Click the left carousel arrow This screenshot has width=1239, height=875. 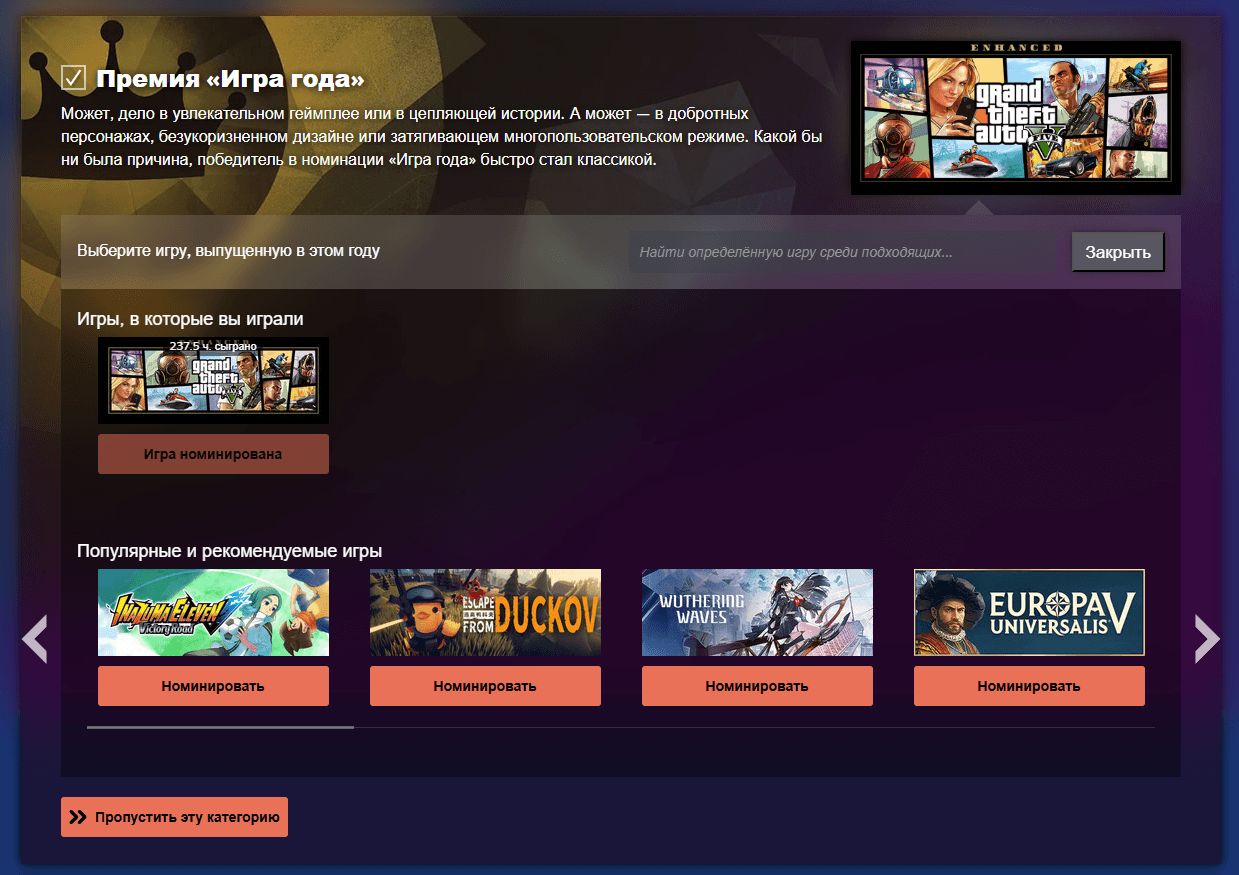pos(35,640)
